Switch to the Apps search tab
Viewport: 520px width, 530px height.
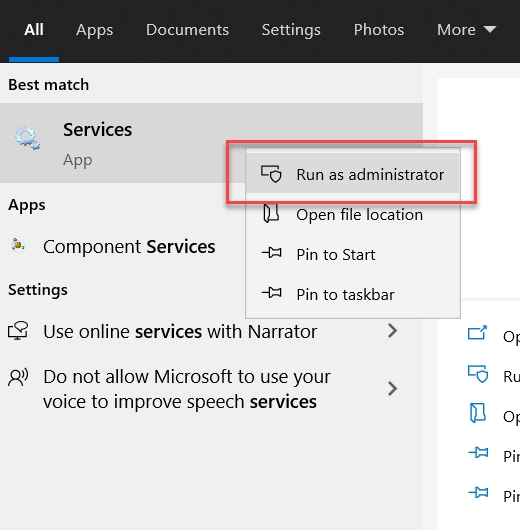click(94, 30)
